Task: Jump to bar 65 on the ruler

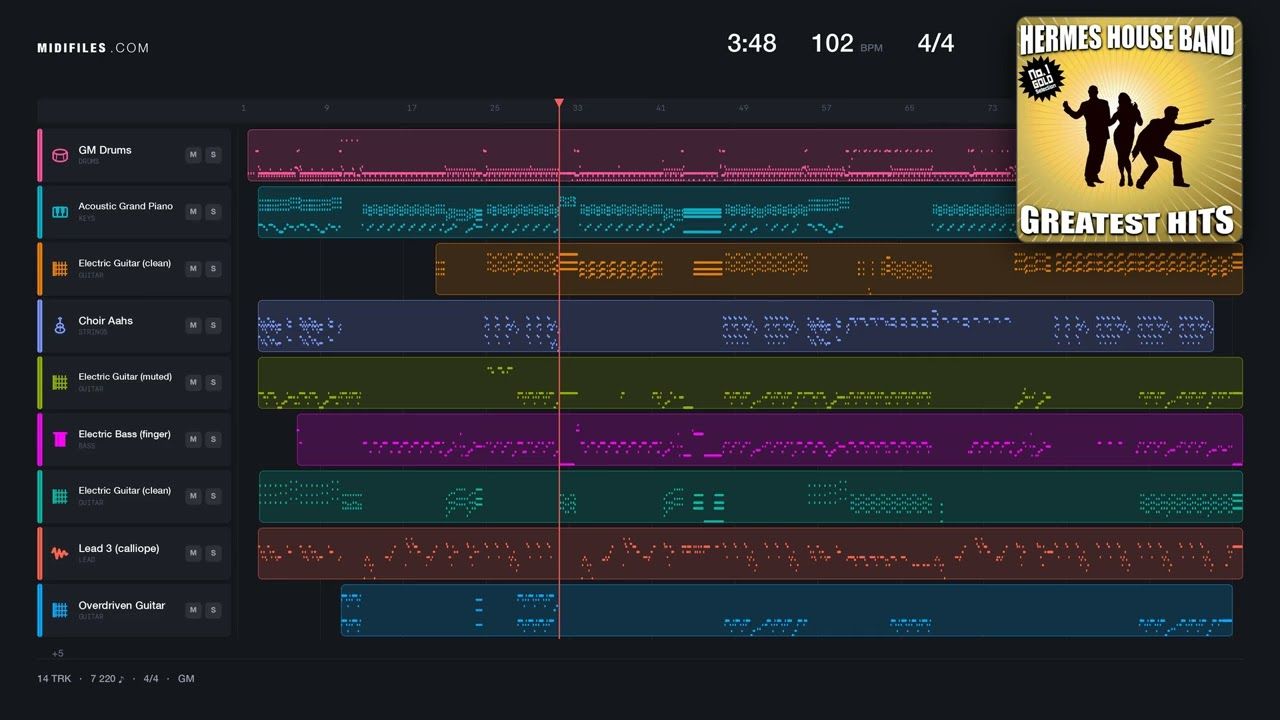Action: [x=909, y=108]
